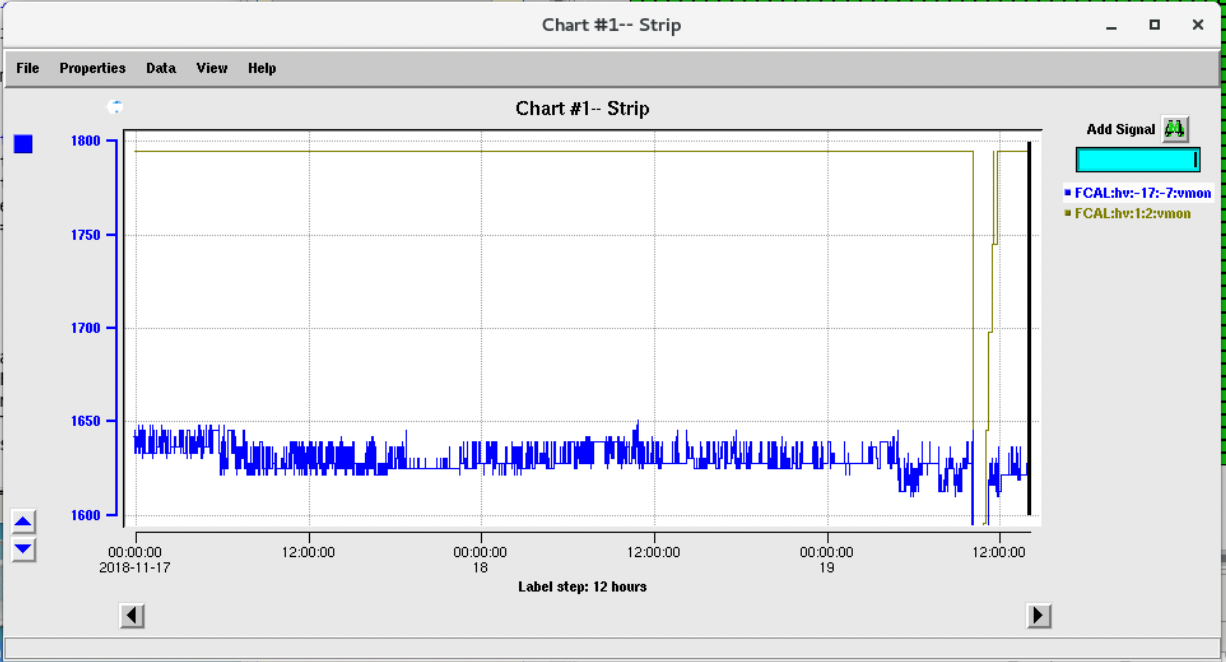
Task: Open the Data menu
Action: [161, 68]
